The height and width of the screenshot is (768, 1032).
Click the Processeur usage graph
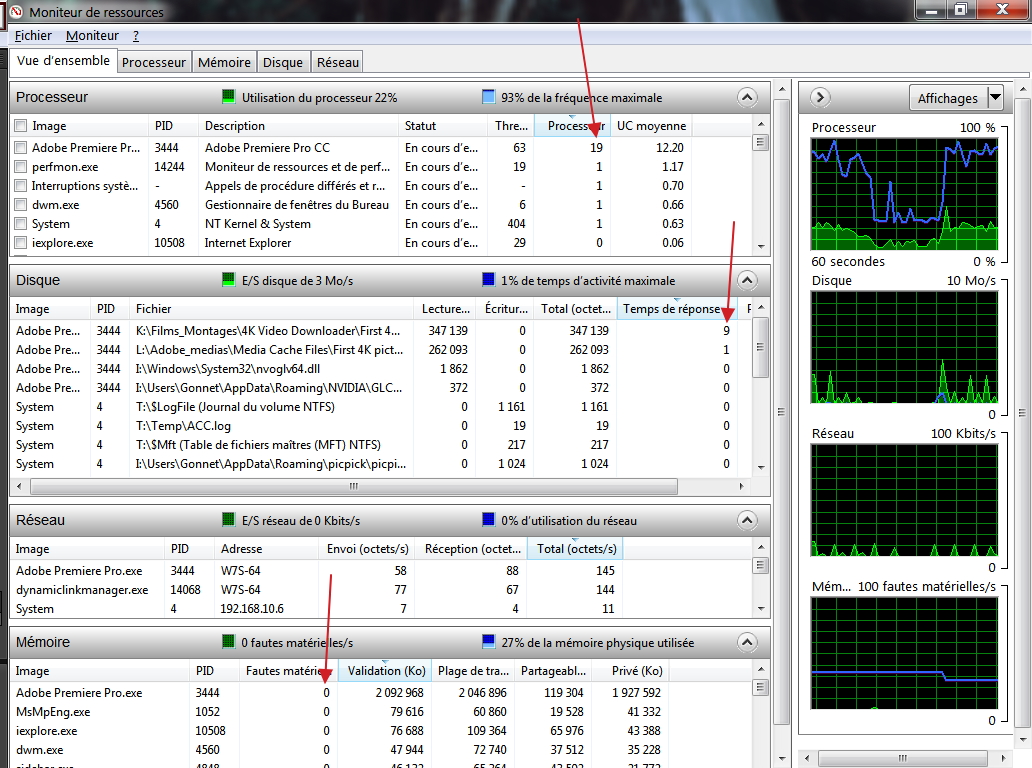pyautogui.click(x=904, y=193)
